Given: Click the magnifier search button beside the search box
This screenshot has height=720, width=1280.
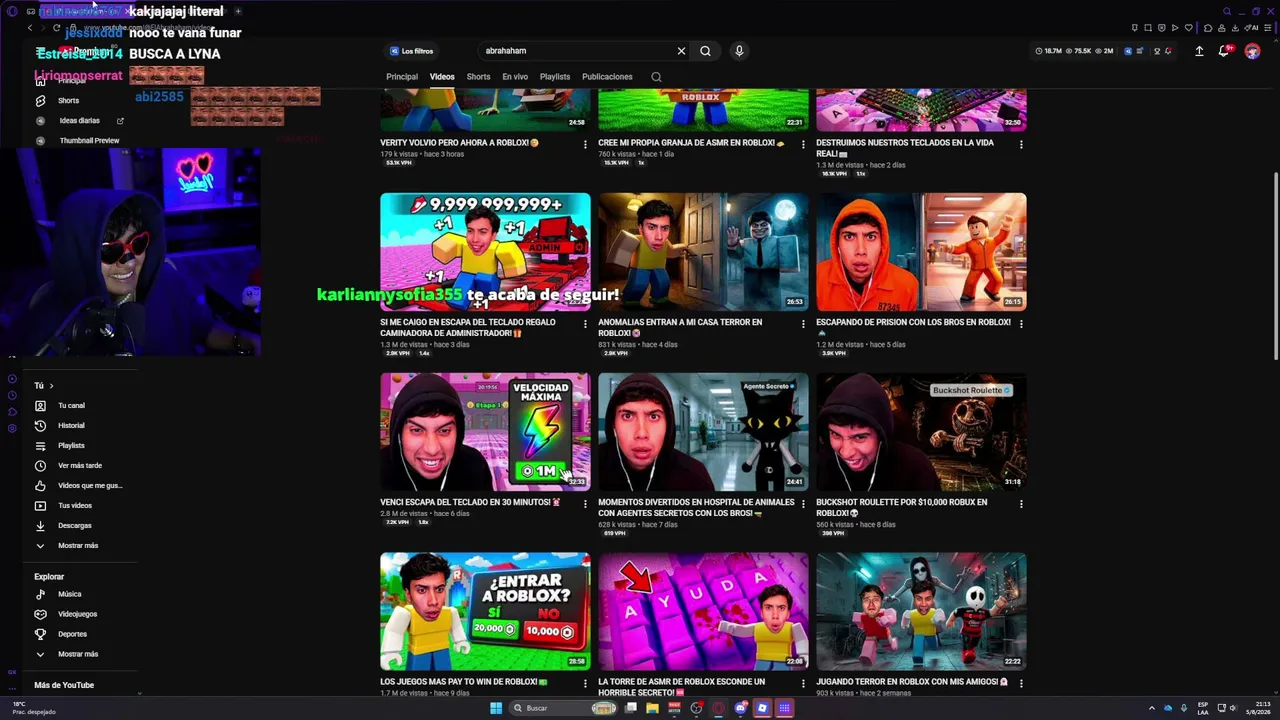Looking at the screenshot, I should click(705, 51).
